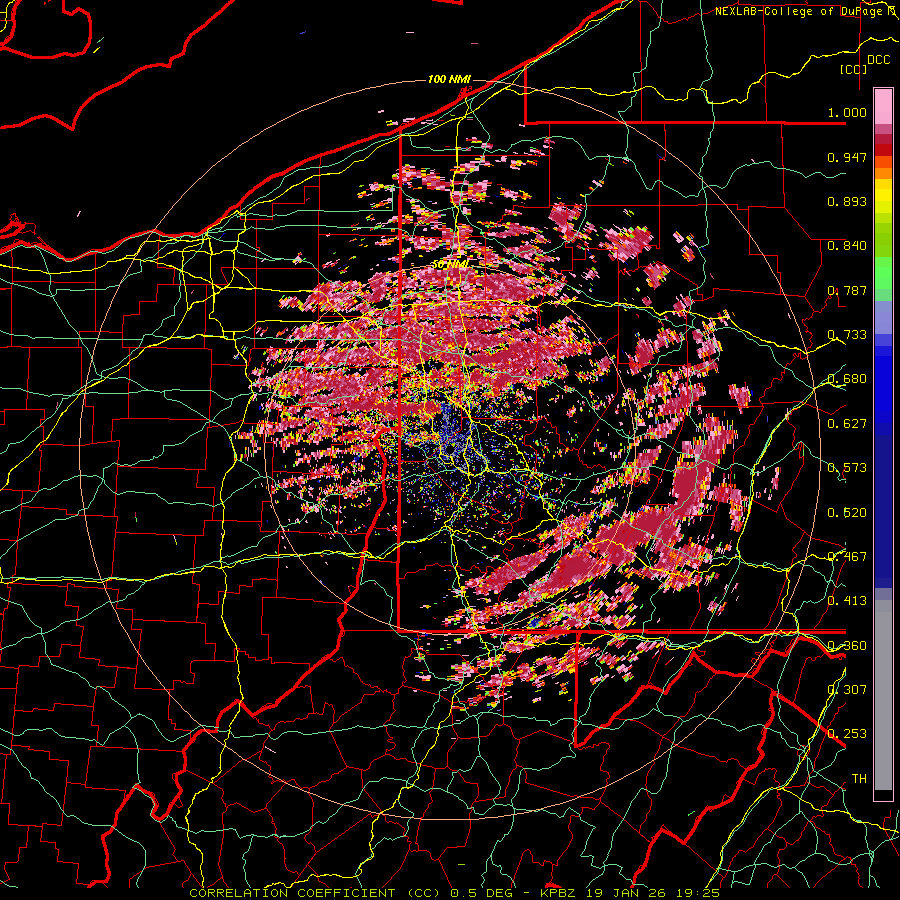Click the 0.787 scale value
The image size is (900, 900).
847,290
